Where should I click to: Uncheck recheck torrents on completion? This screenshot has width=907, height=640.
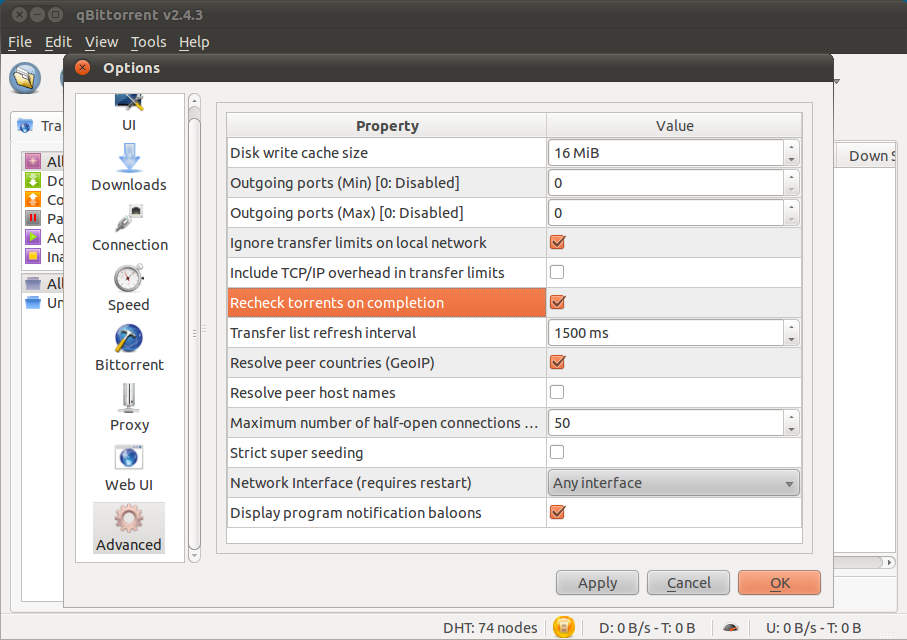point(558,302)
